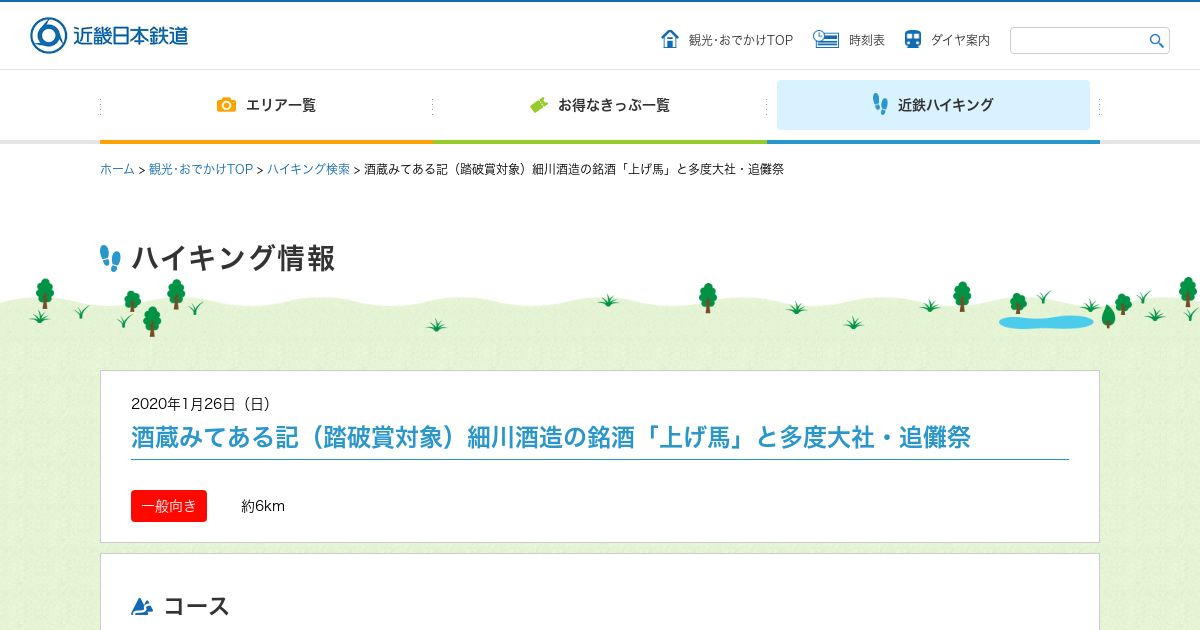
Task: Click the current page breadcrumb text 酒蔵みてある記
Action: (574, 169)
